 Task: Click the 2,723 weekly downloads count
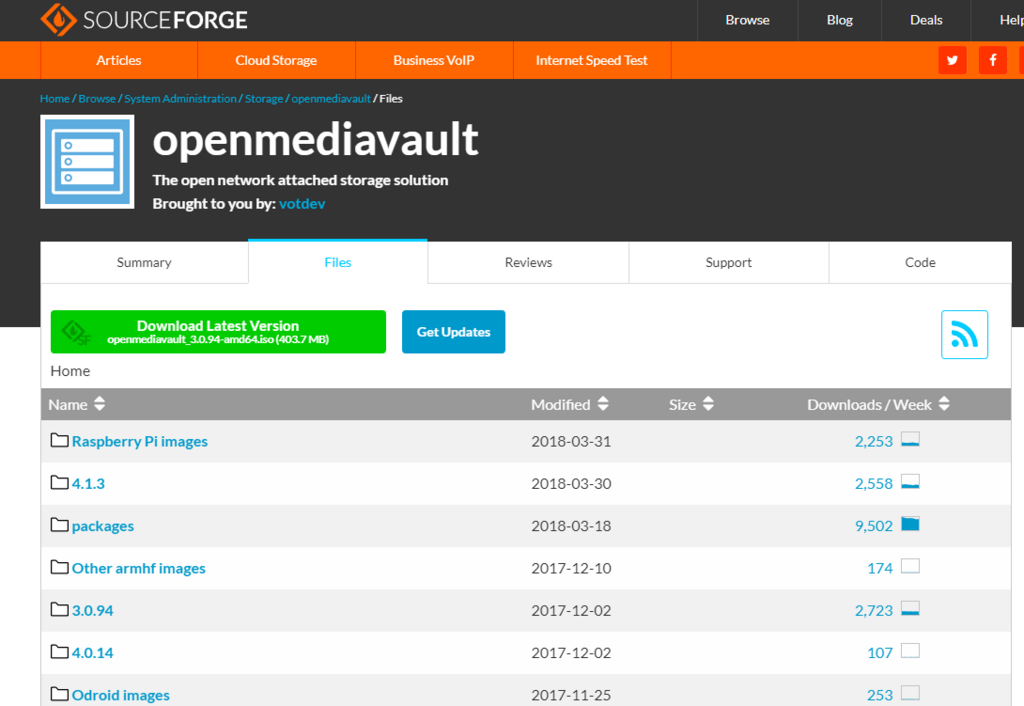[874, 611]
